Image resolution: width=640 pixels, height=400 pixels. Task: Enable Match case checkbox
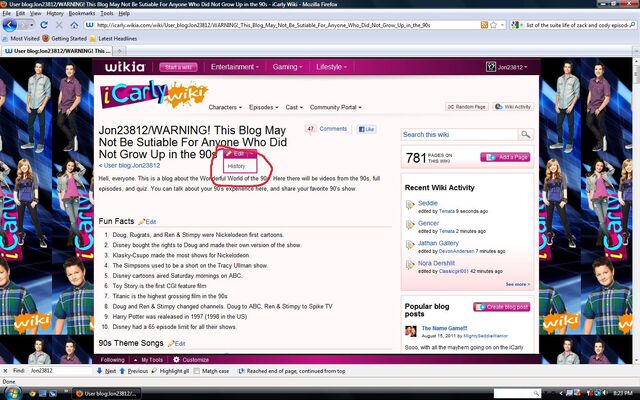tap(197, 371)
